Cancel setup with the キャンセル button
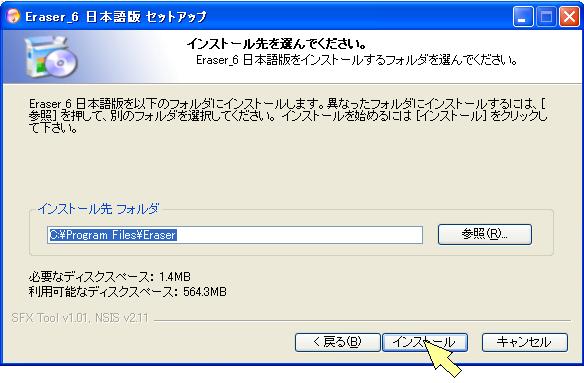This screenshot has width=584, height=383. 525,342
